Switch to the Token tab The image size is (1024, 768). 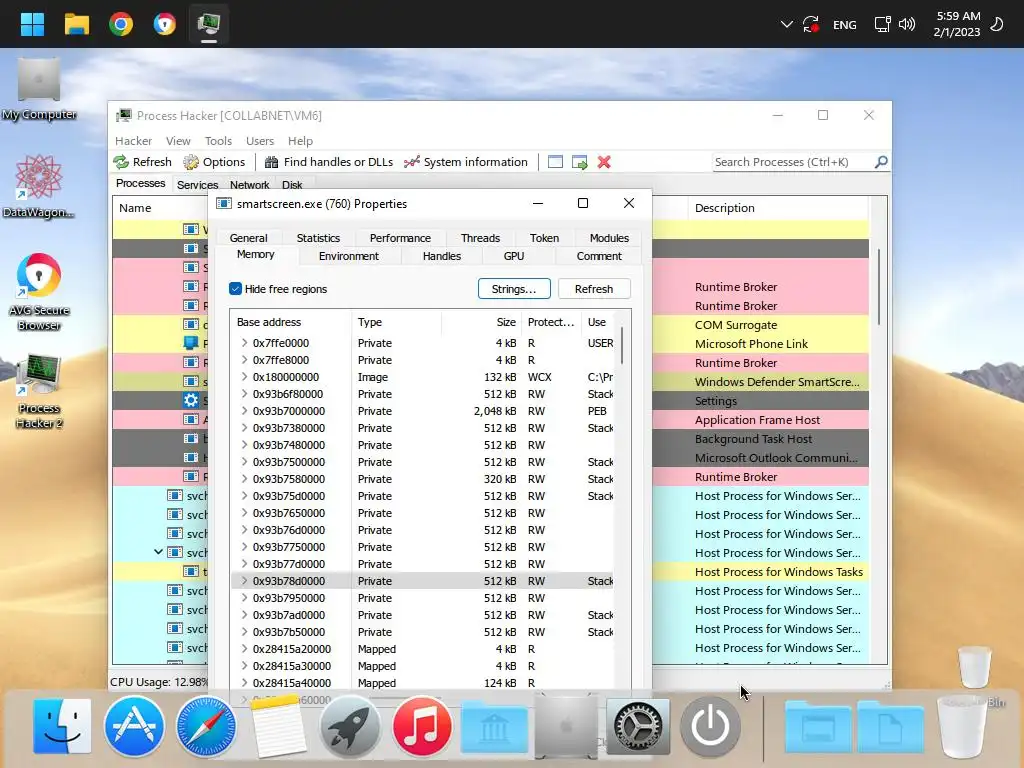pyautogui.click(x=544, y=238)
